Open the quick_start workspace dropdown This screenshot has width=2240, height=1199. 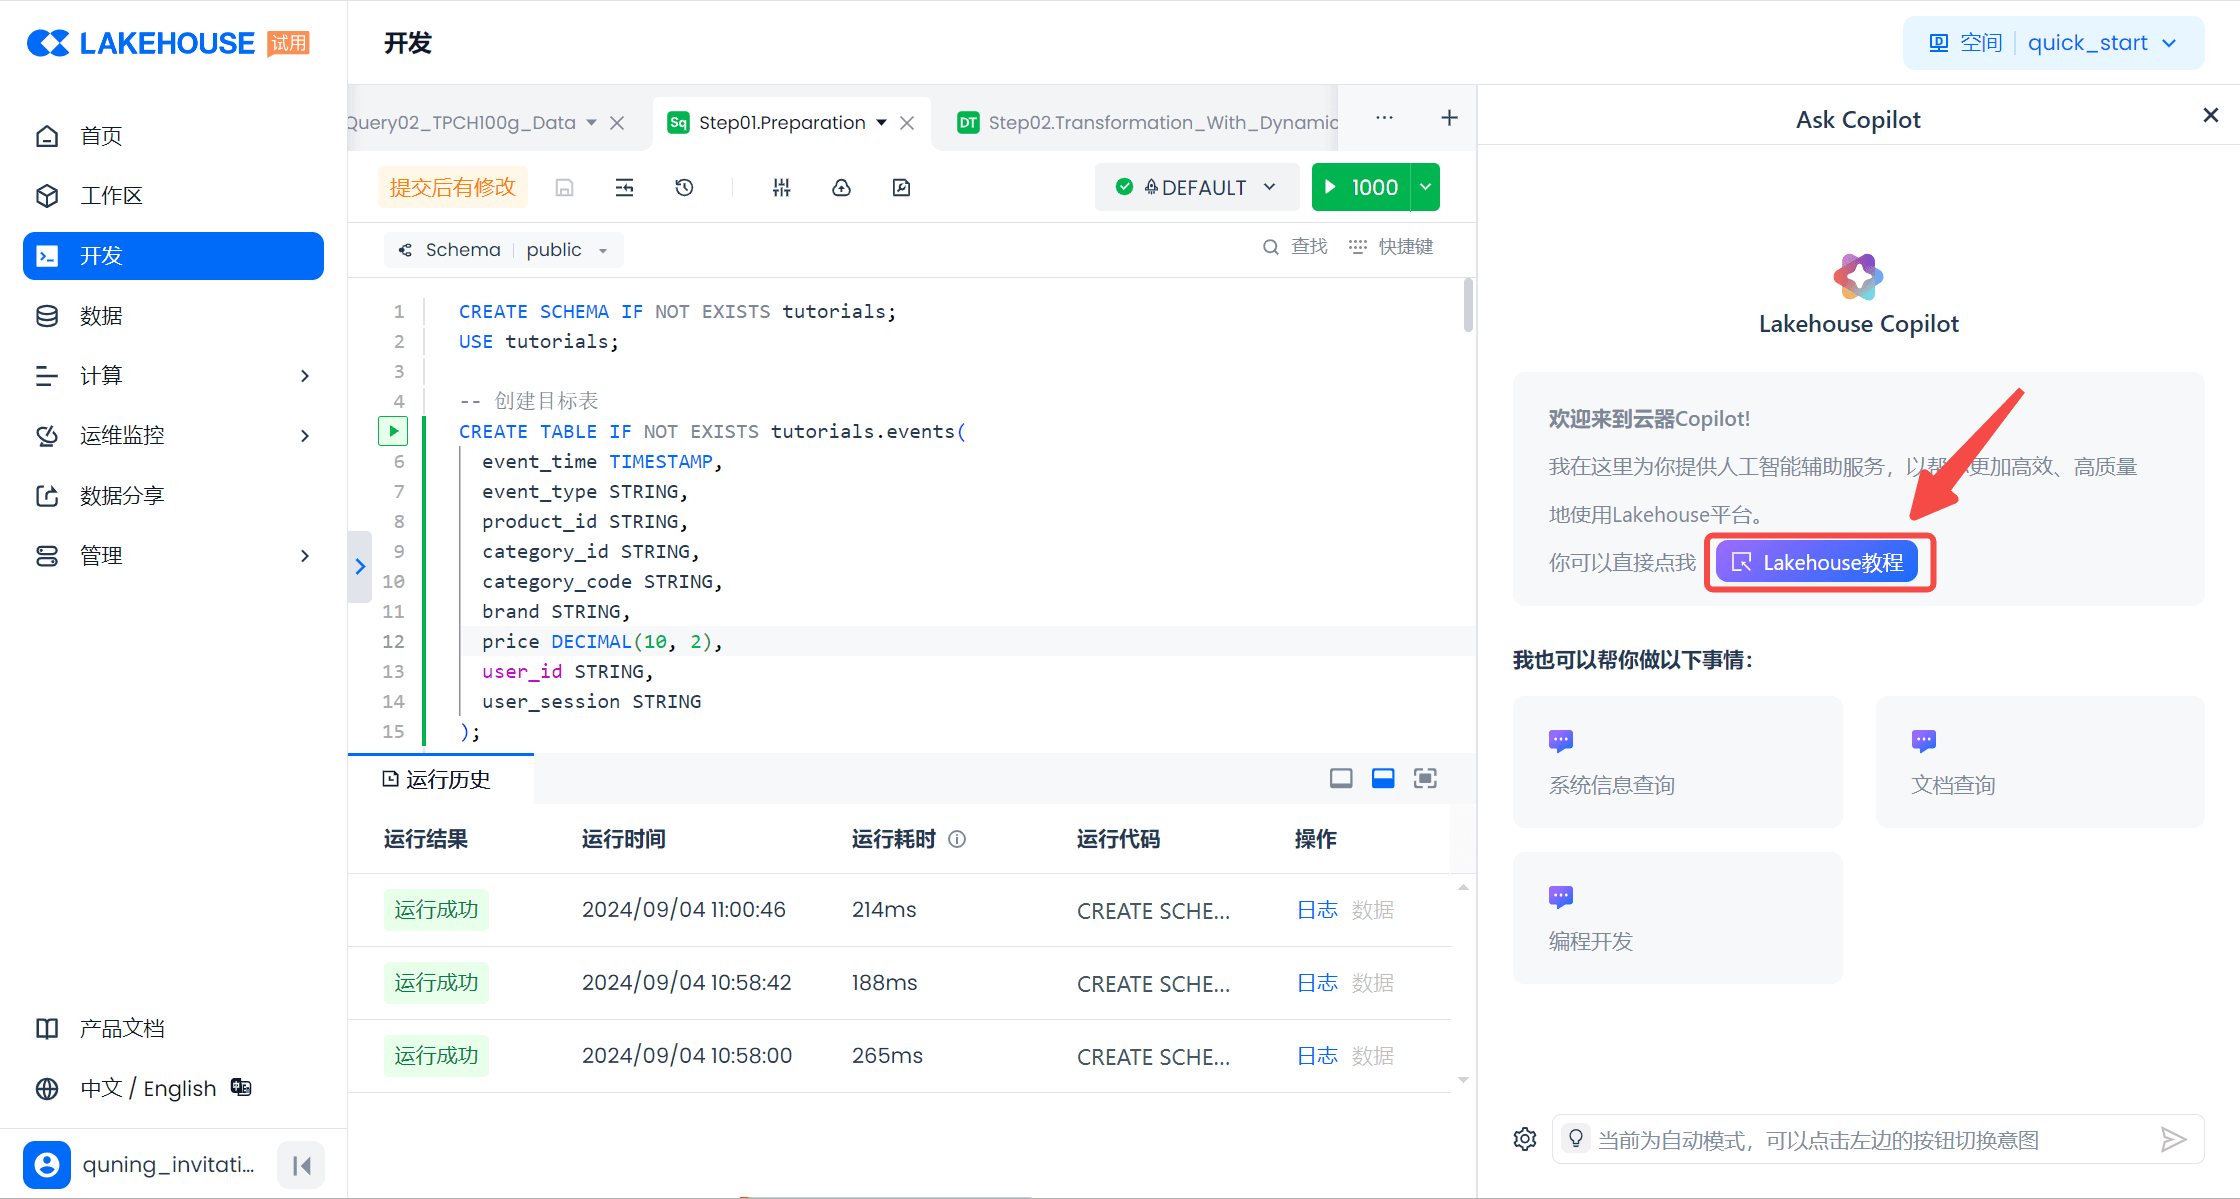click(x=2100, y=43)
